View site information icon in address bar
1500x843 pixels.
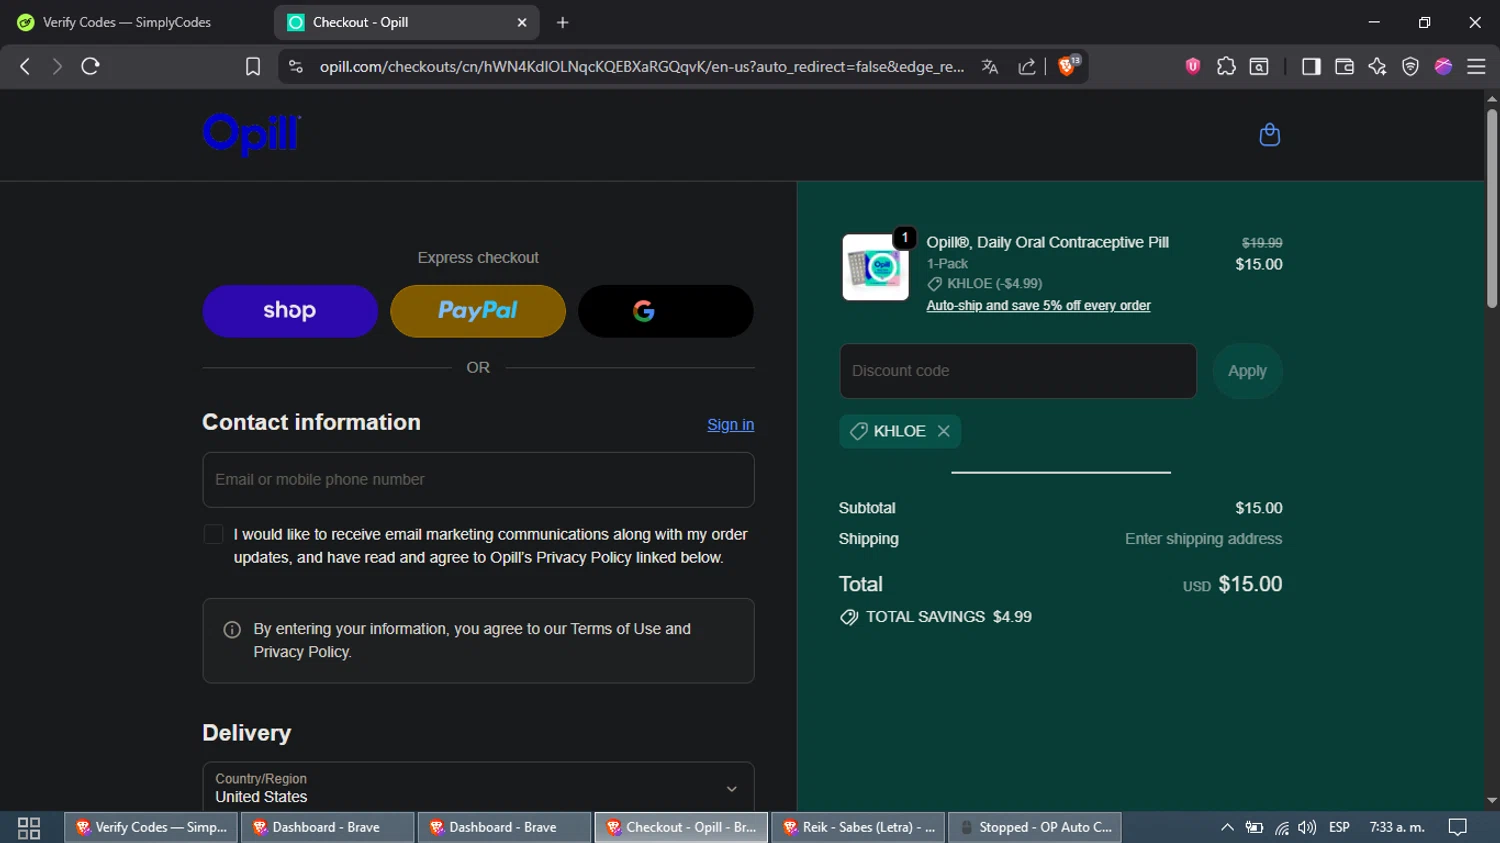(x=295, y=66)
